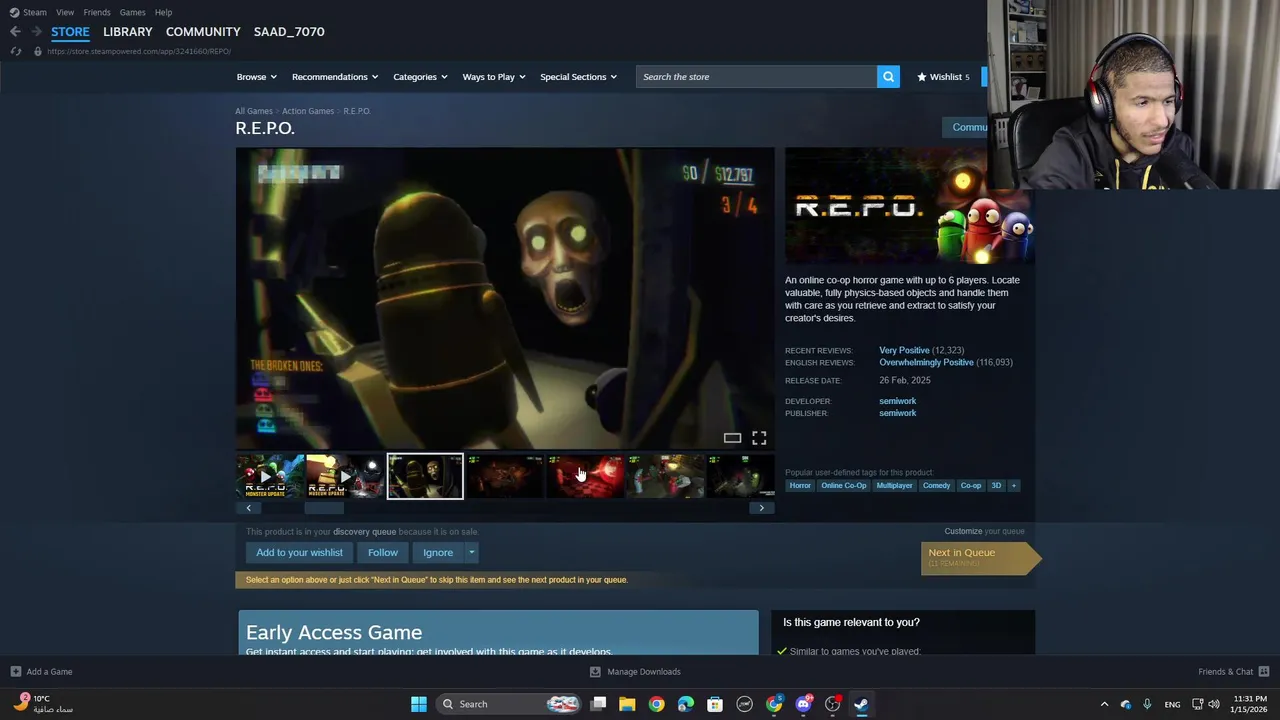The height and width of the screenshot is (720, 1280).
Task: Switch to the STORE tab
Action: click(70, 32)
